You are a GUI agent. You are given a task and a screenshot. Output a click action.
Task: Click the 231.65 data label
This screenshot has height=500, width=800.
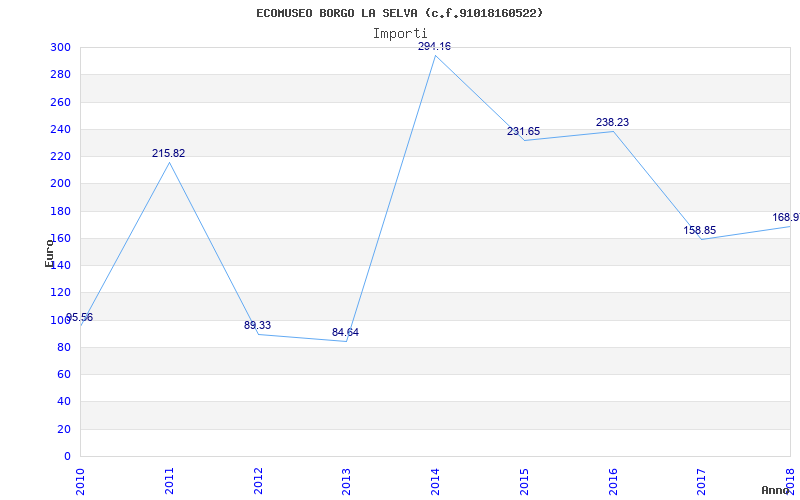tap(523, 132)
